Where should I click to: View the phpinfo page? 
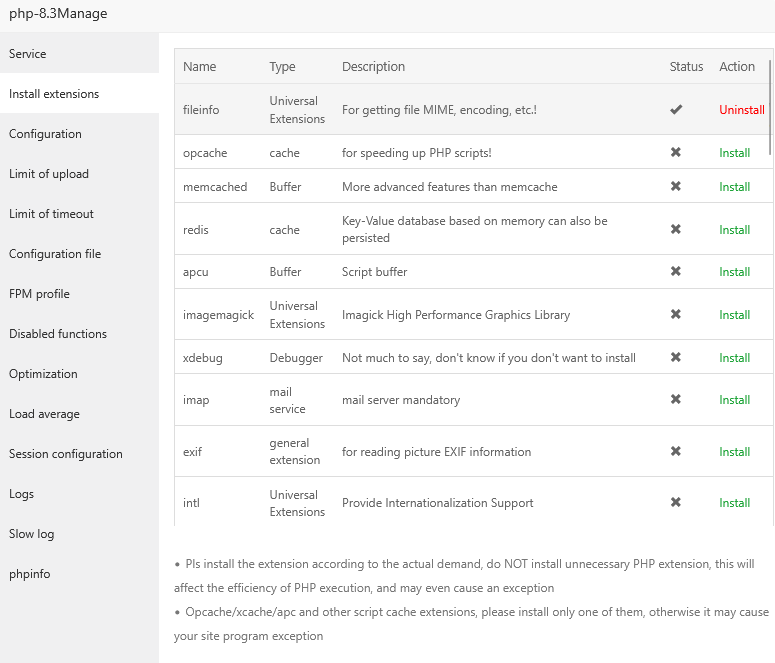click(30, 574)
